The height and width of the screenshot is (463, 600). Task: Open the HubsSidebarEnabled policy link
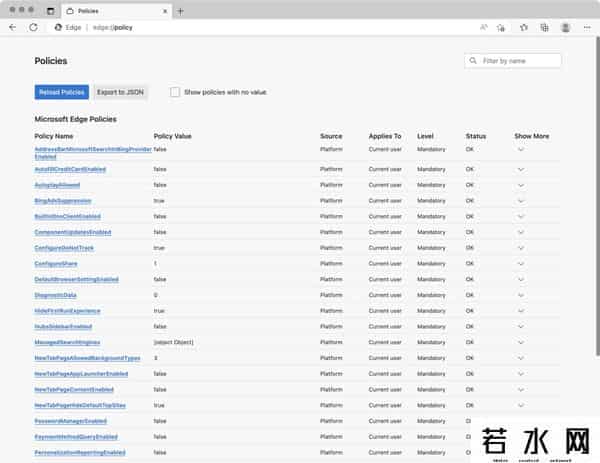[x=63, y=326]
